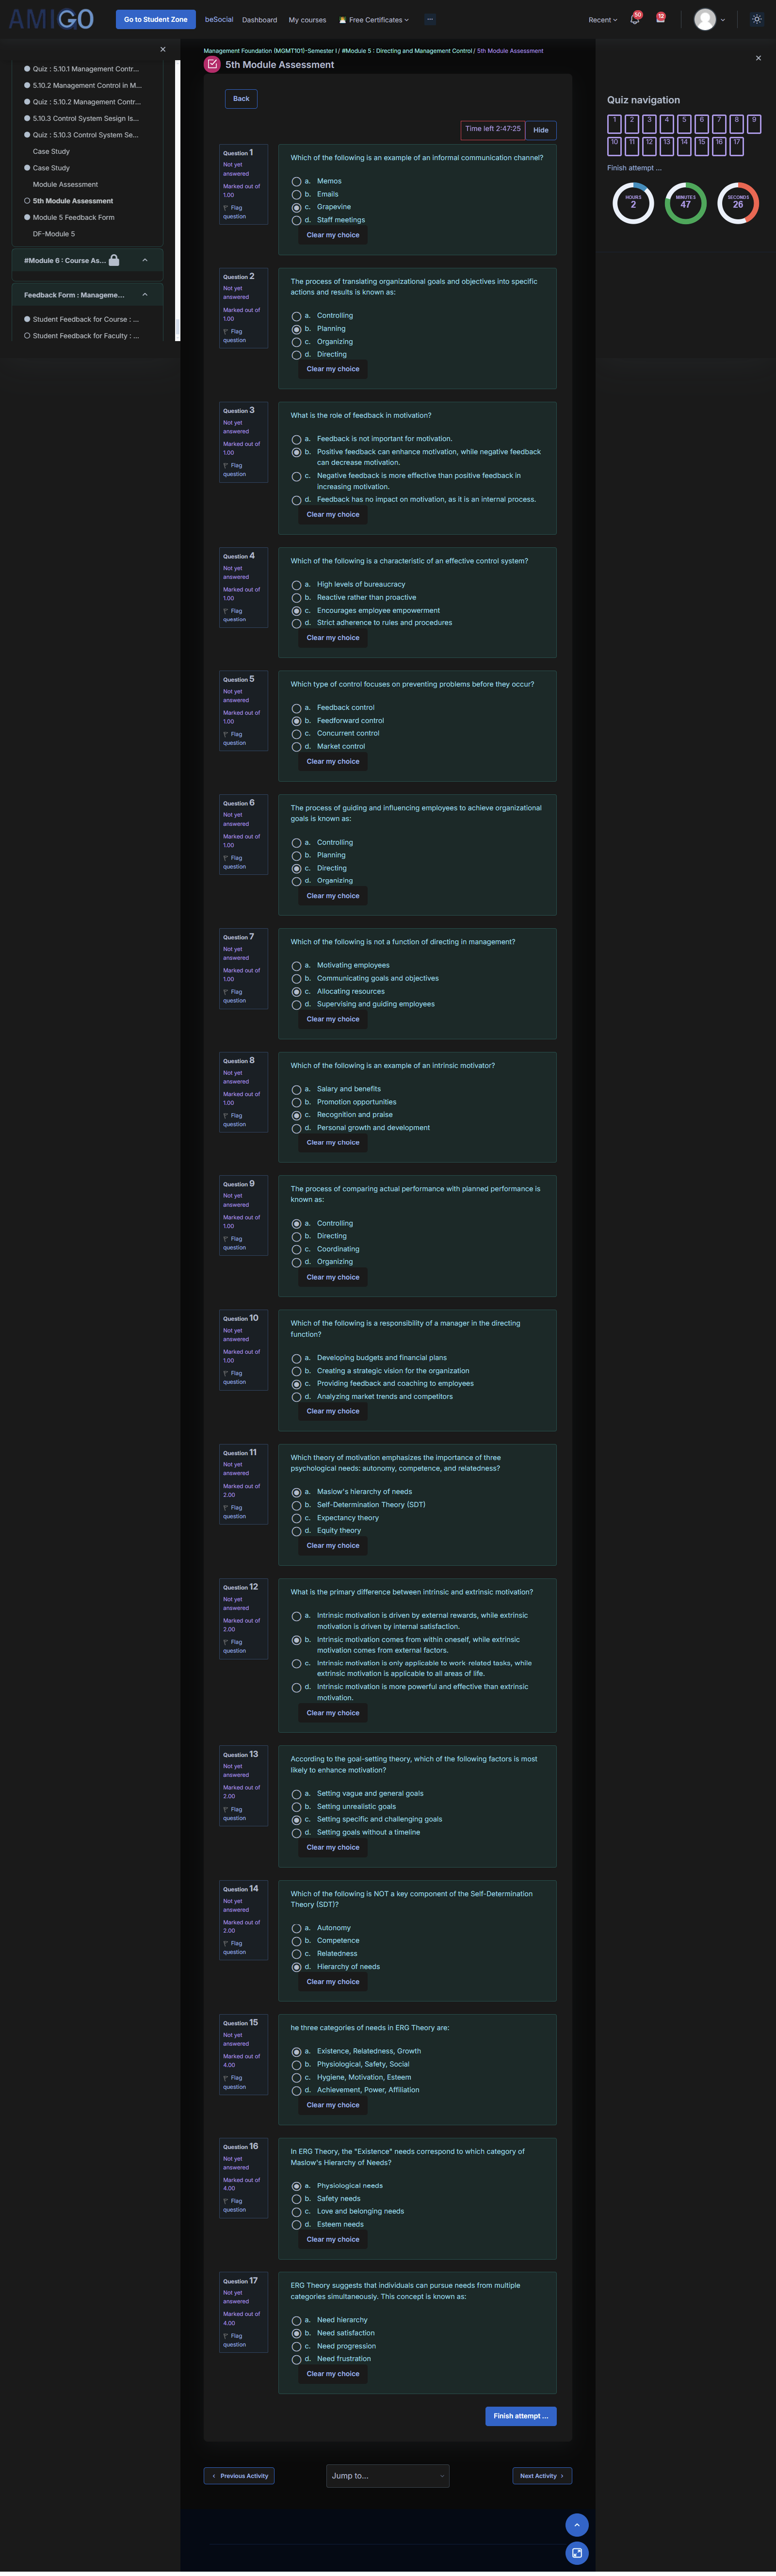Click the Time left 2:47:25 timer

click(x=492, y=129)
